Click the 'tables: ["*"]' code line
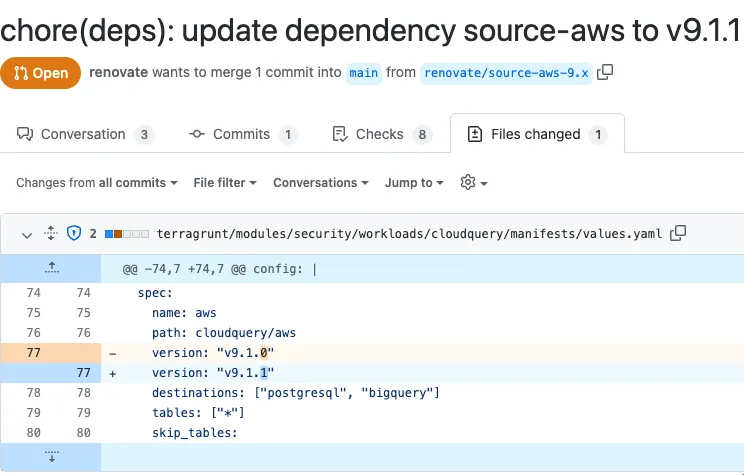Image resolution: width=744 pixels, height=475 pixels. tap(198, 413)
